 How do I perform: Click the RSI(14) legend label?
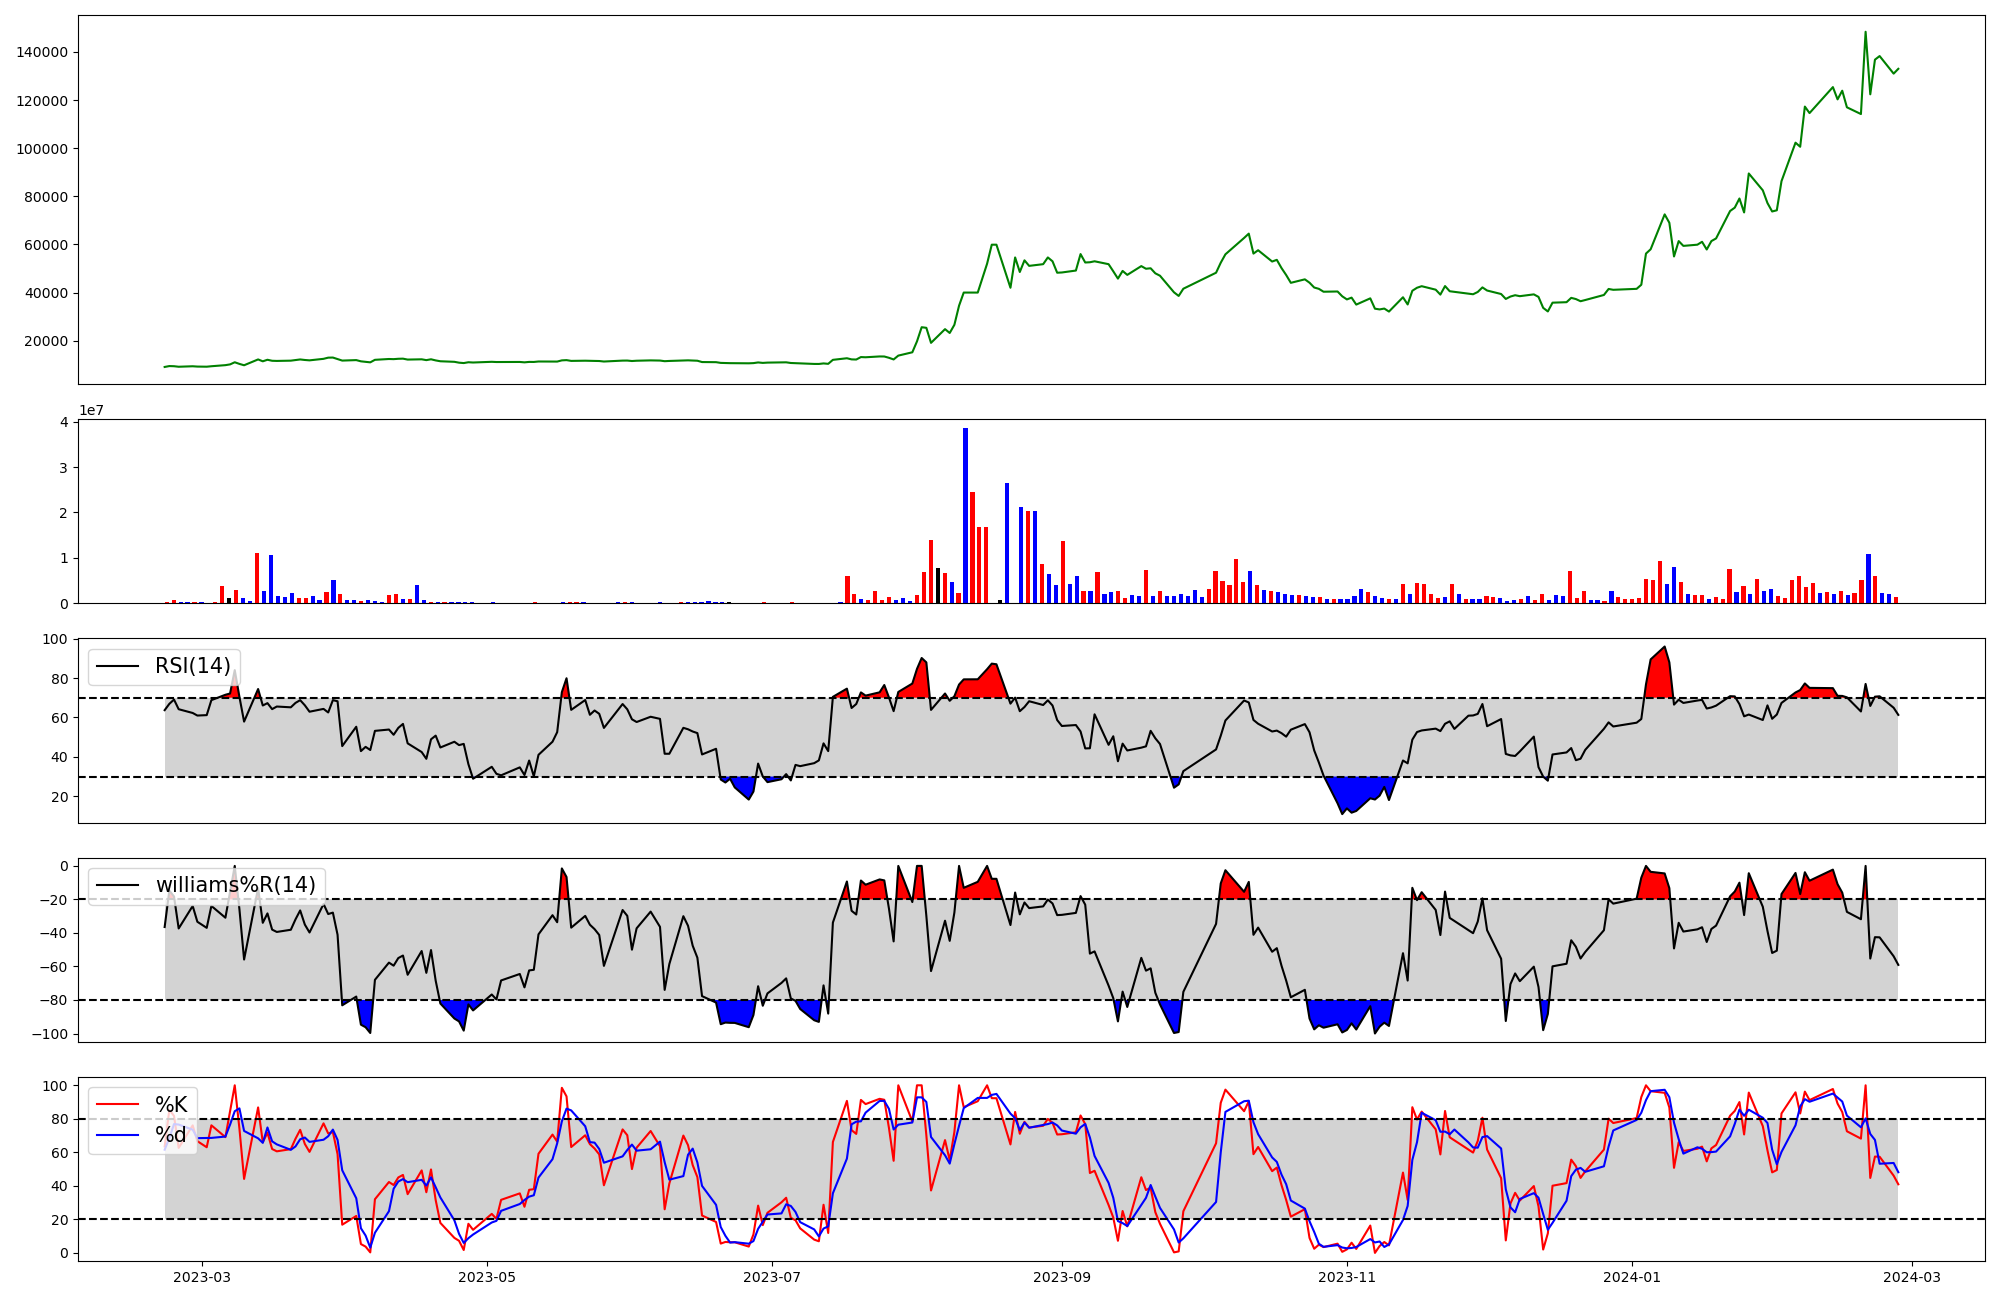coord(192,666)
